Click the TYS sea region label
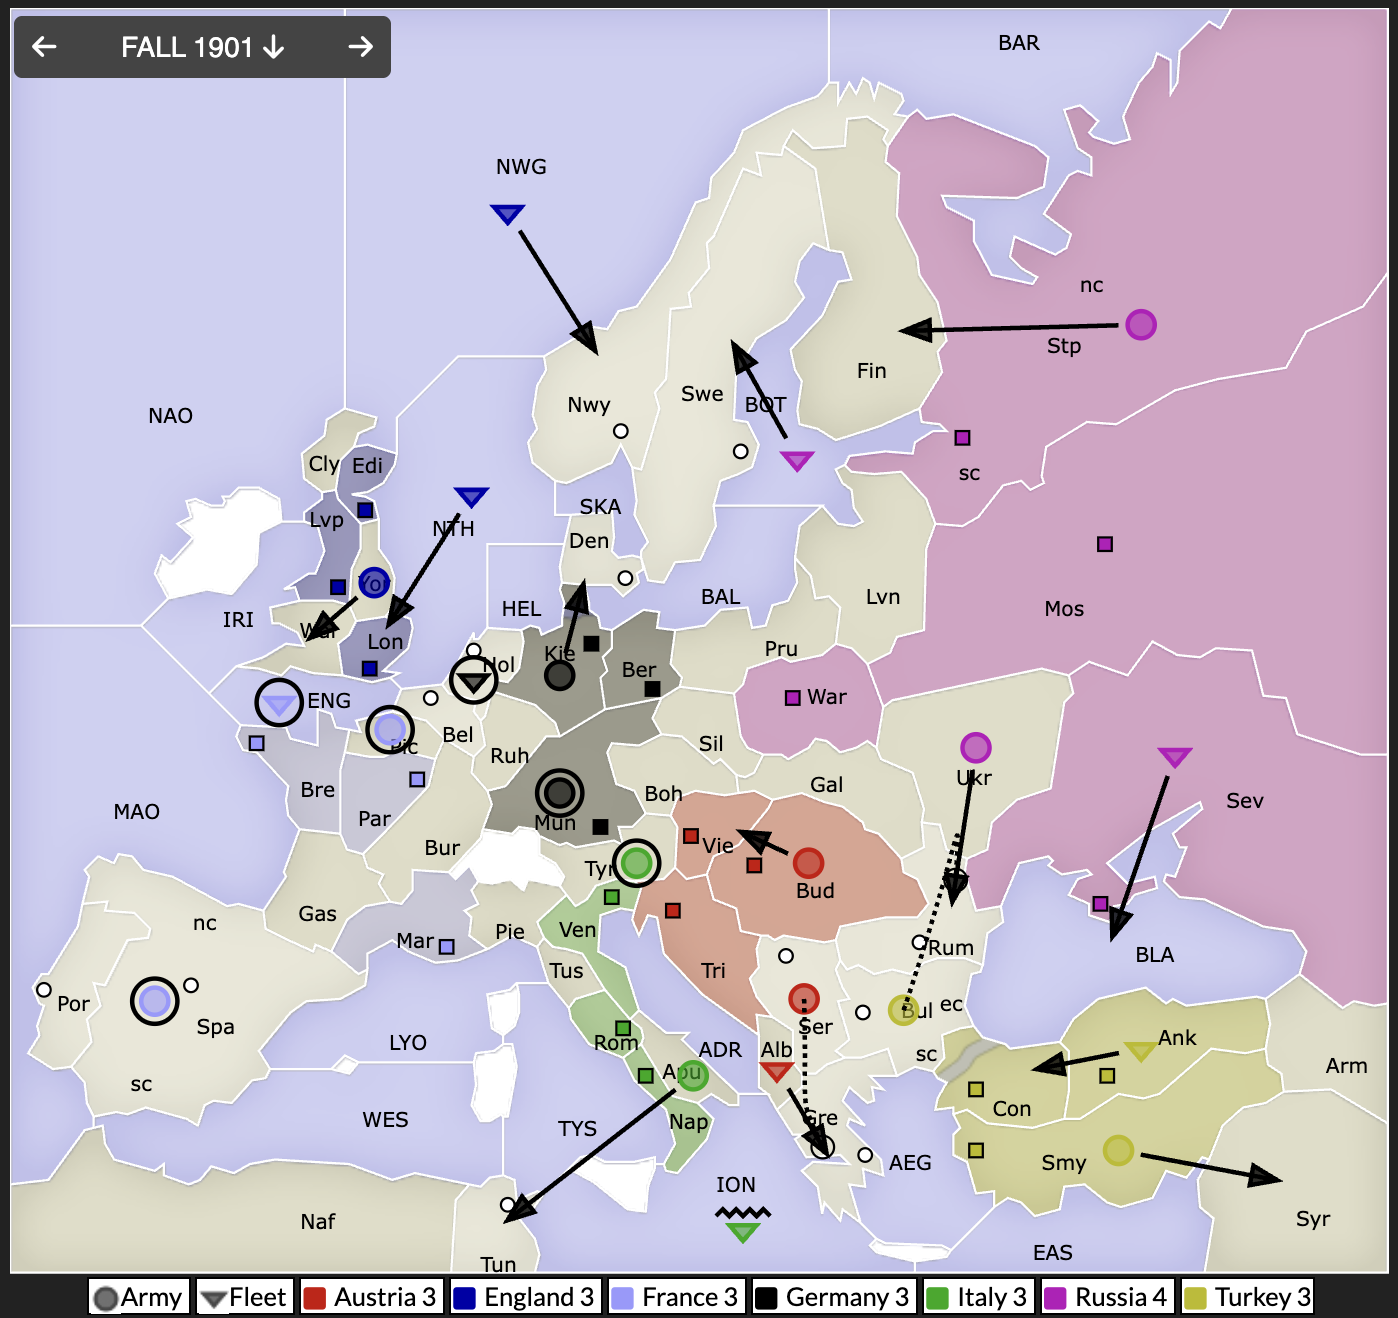The image size is (1398, 1318). pos(577,1129)
